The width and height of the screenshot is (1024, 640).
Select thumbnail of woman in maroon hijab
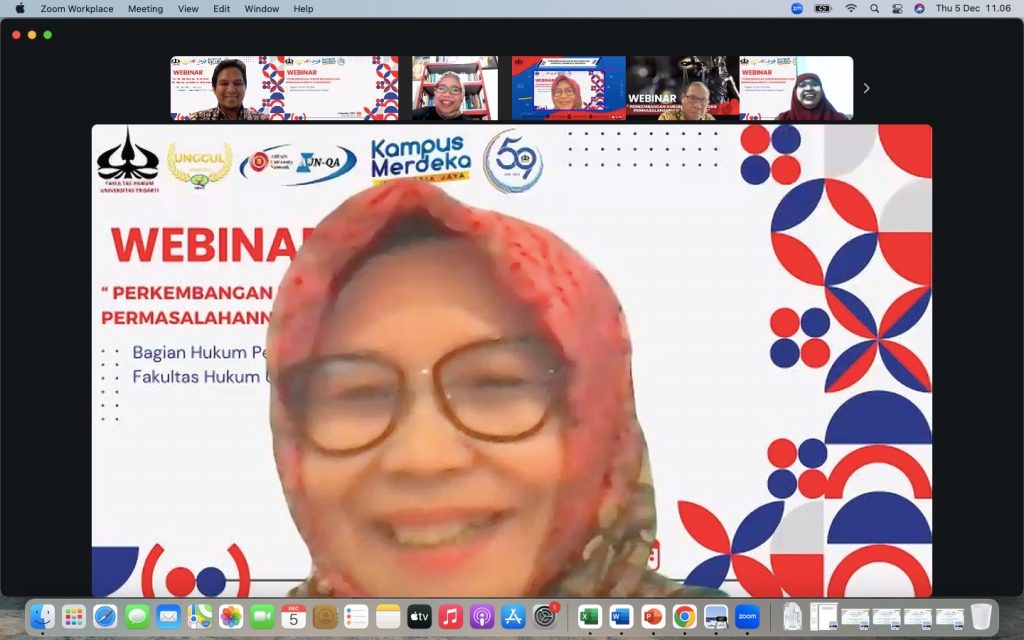point(796,88)
